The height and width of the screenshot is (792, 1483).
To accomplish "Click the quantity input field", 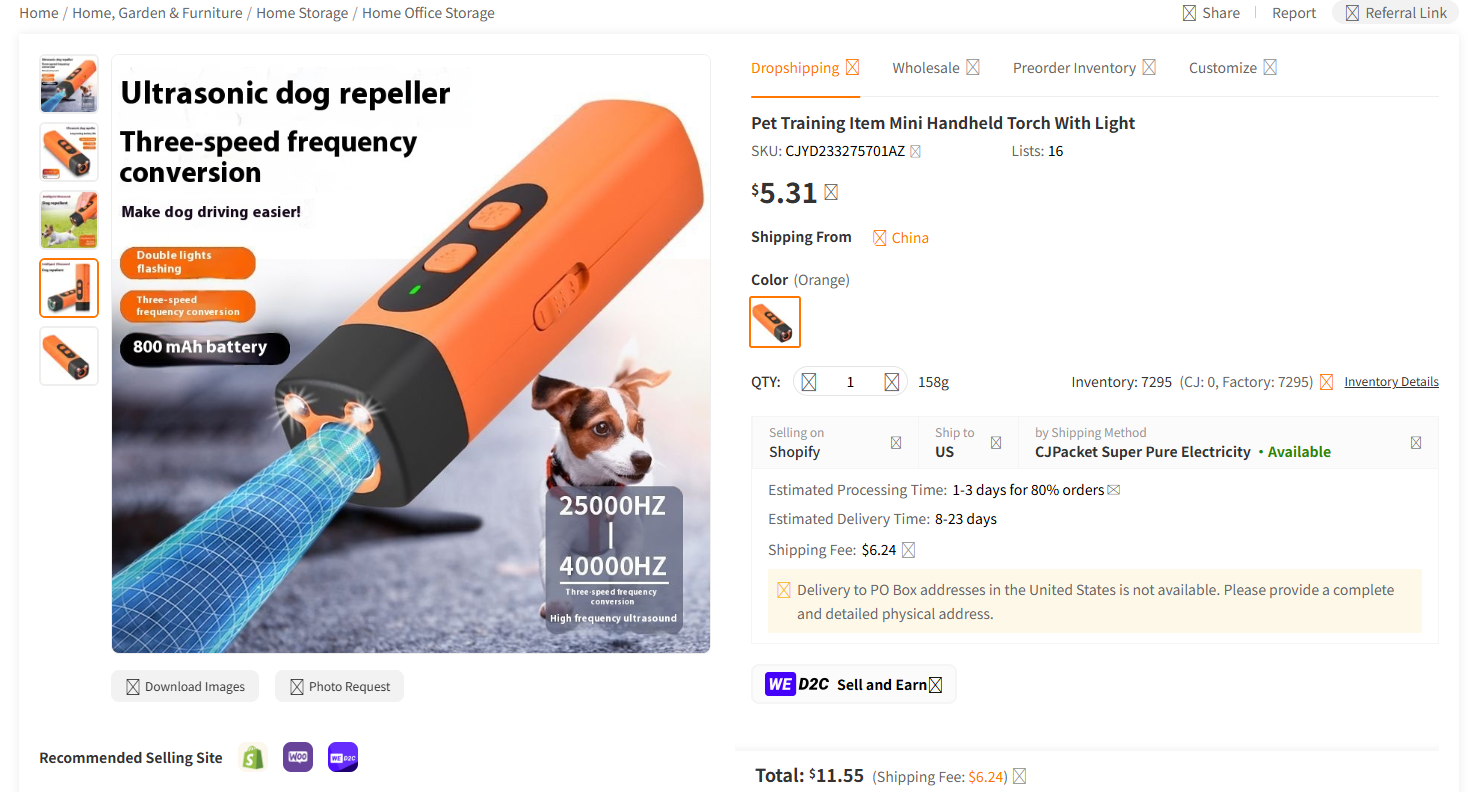I will point(850,382).
